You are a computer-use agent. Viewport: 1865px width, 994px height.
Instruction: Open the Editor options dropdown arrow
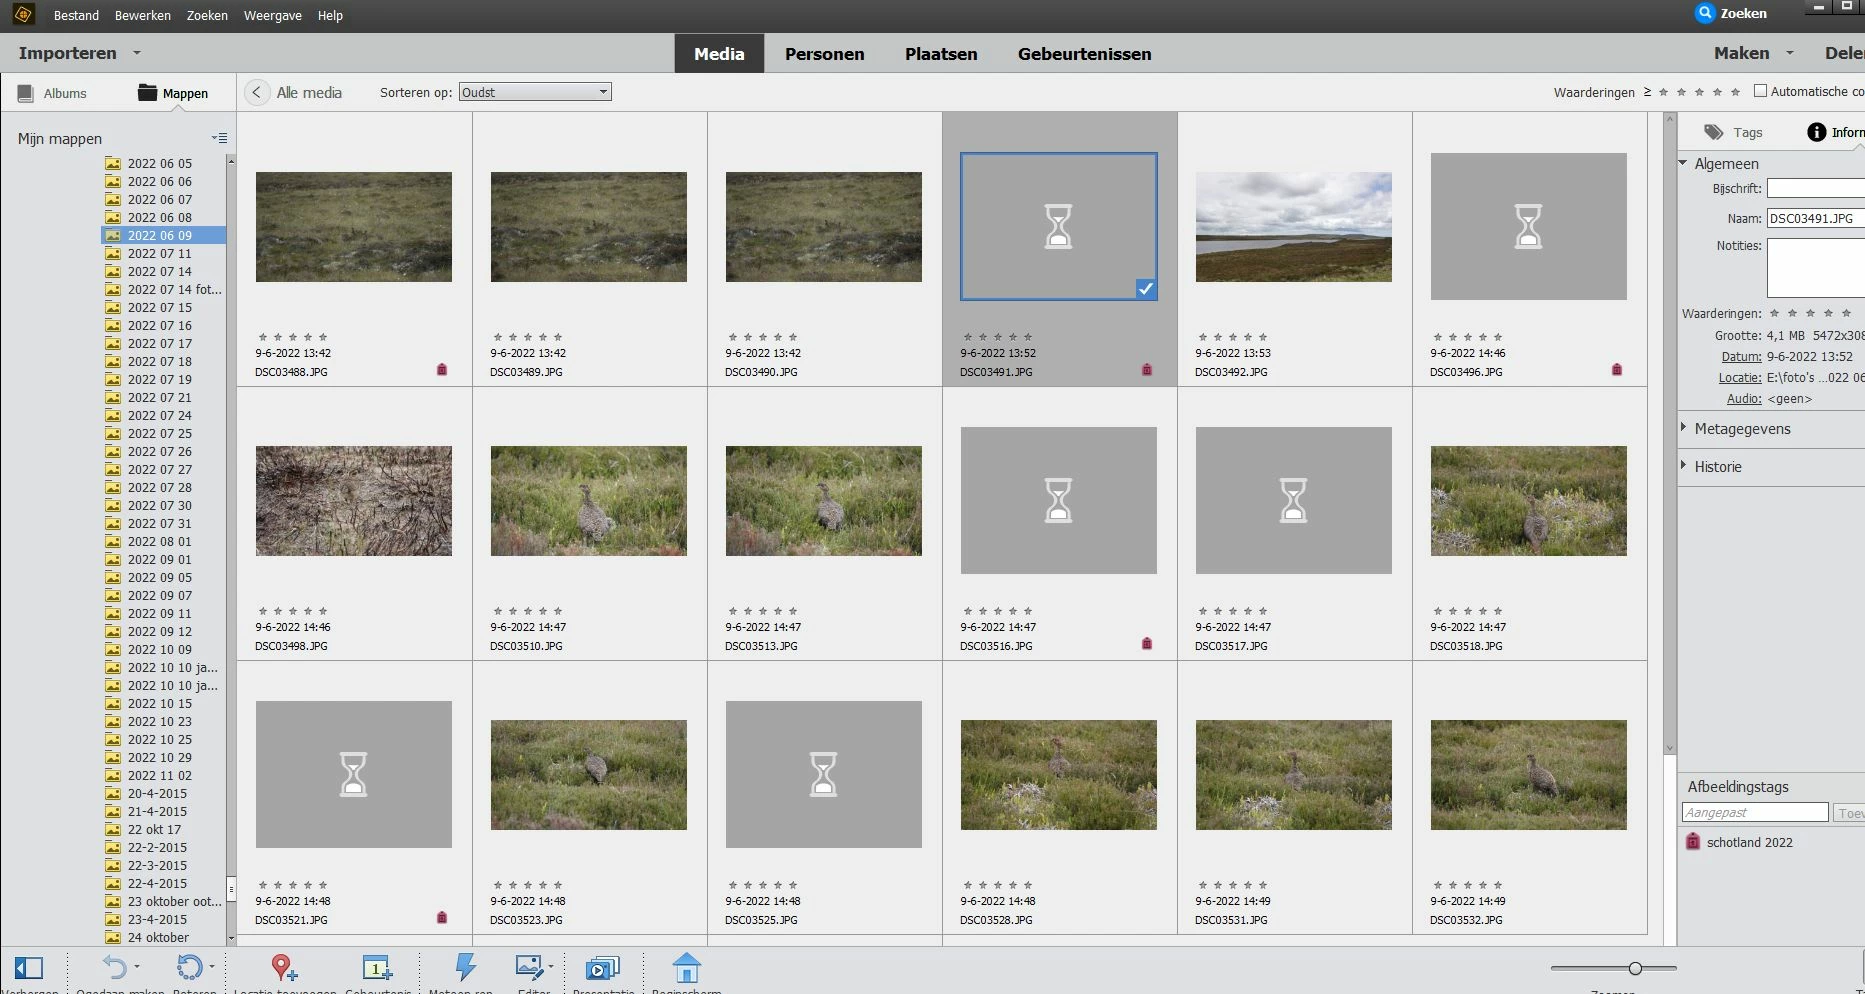pos(551,967)
